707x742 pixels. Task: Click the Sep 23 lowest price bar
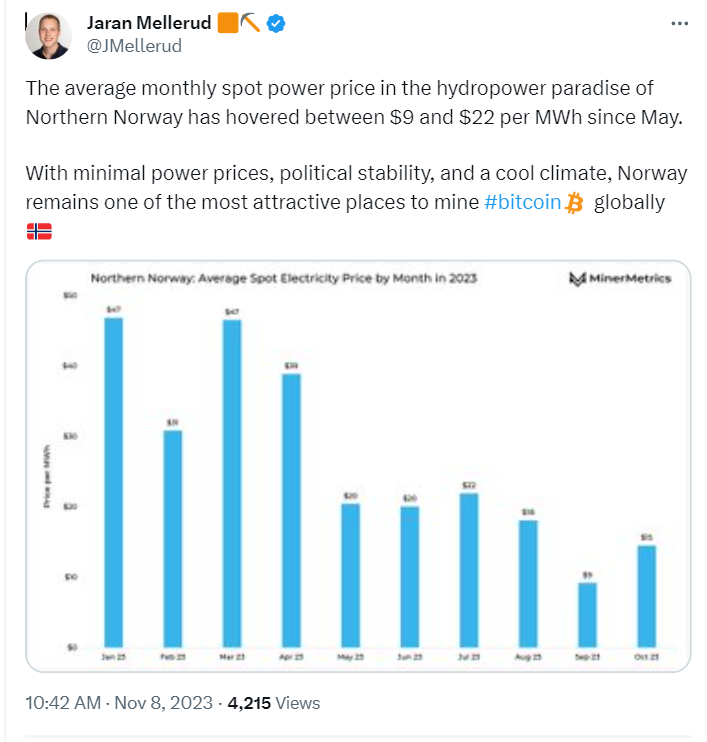(x=587, y=615)
